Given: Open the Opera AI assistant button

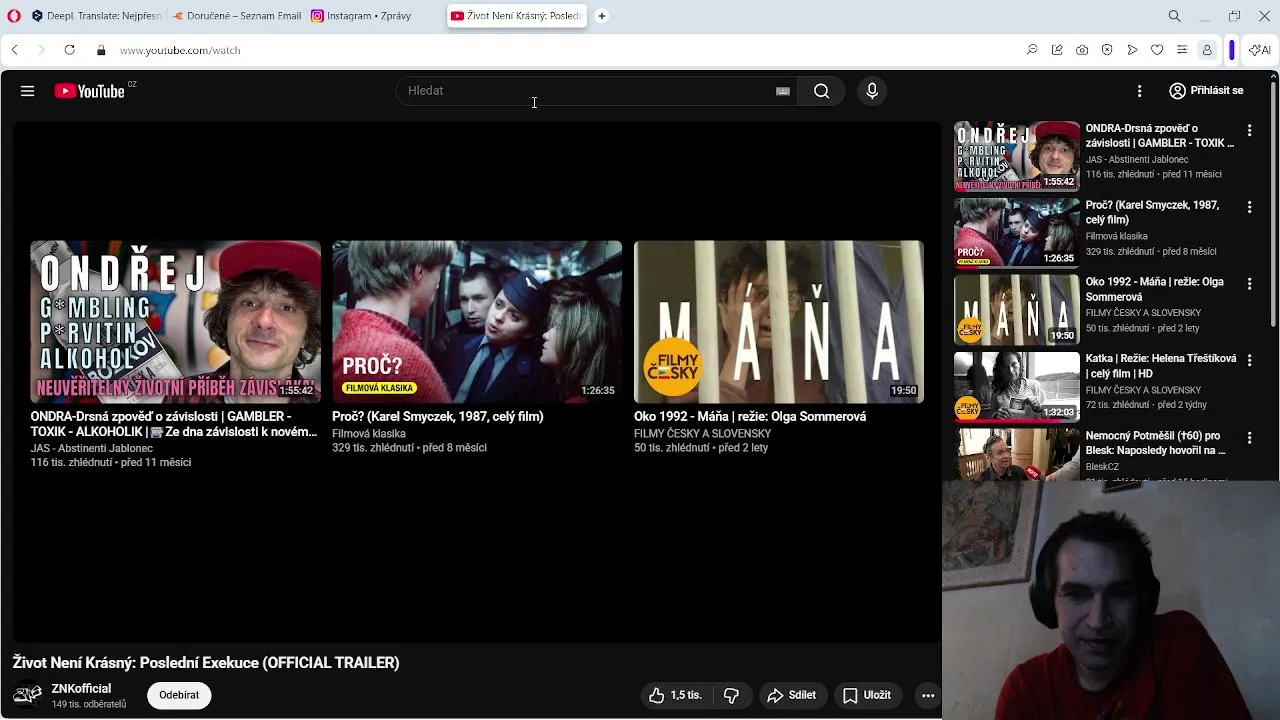Looking at the screenshot, I should [x=1259, y=50].
